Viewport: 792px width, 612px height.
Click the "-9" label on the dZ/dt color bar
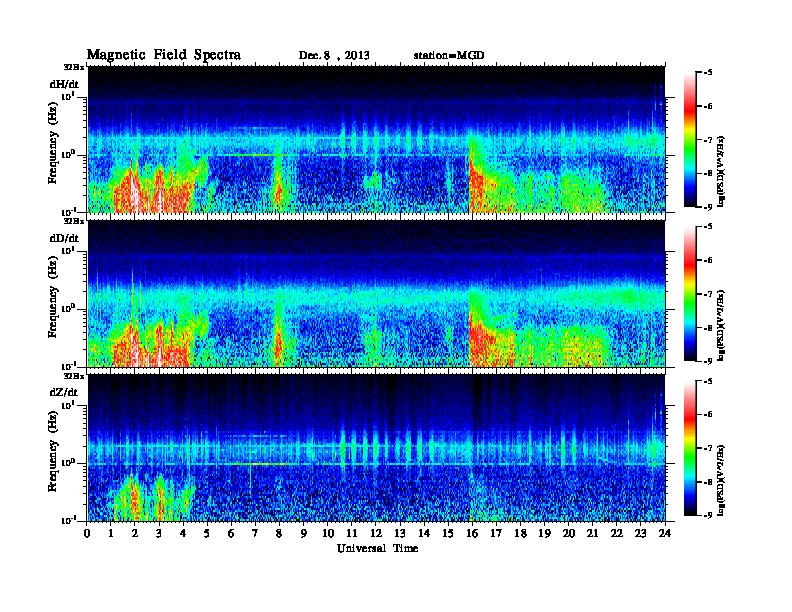(x=708, y=515)
